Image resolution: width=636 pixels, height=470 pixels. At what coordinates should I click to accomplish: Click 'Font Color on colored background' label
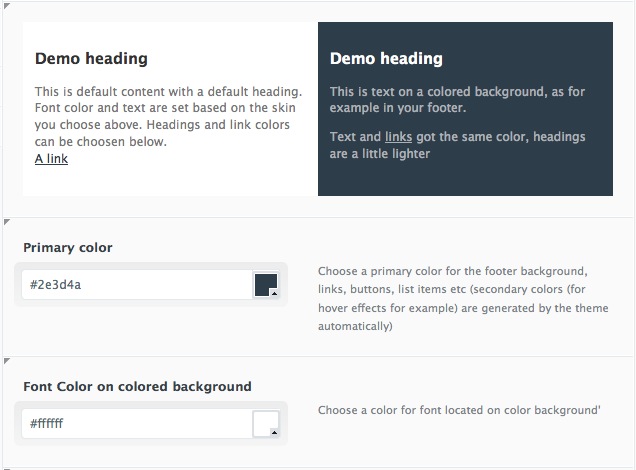click(138, 386)
